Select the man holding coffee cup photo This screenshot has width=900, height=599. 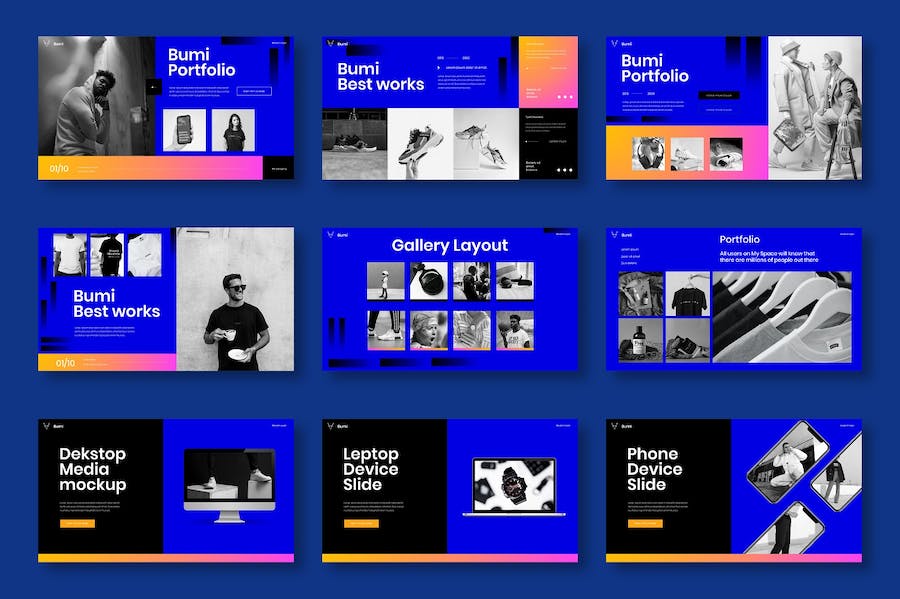pyautogui.click(x=236, y=299)
